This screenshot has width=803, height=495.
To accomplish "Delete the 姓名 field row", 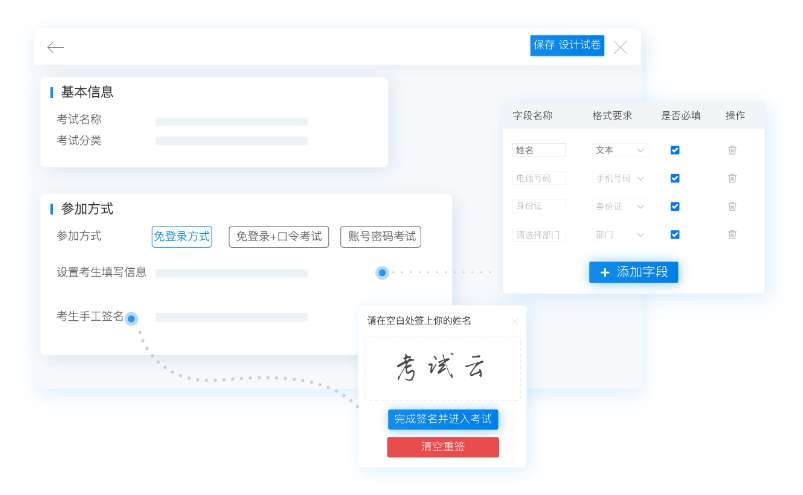I will (x=732, y=150).
